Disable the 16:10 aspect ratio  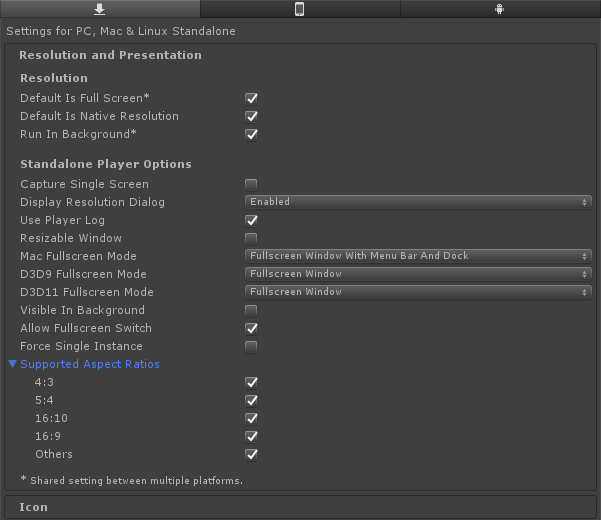pos(251,419)
